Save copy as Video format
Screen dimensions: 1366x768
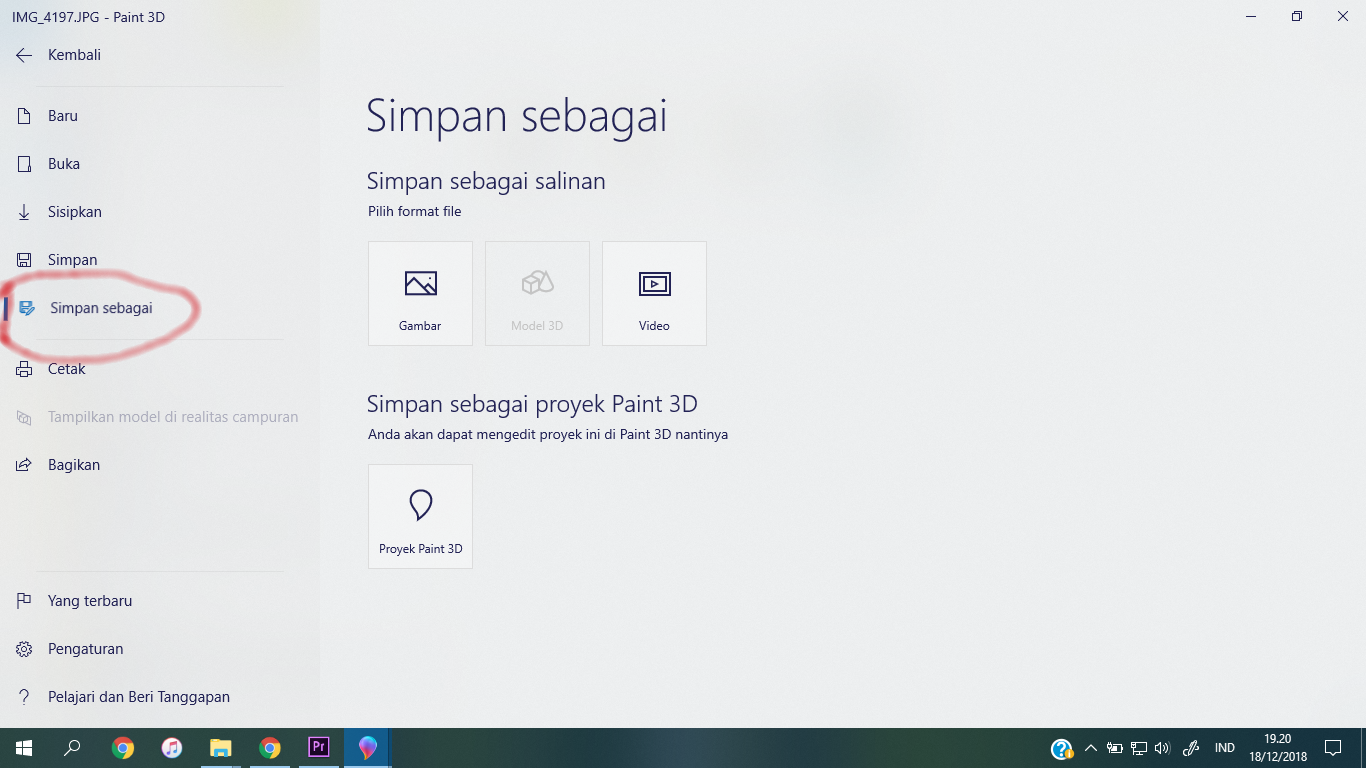[654, 293]
